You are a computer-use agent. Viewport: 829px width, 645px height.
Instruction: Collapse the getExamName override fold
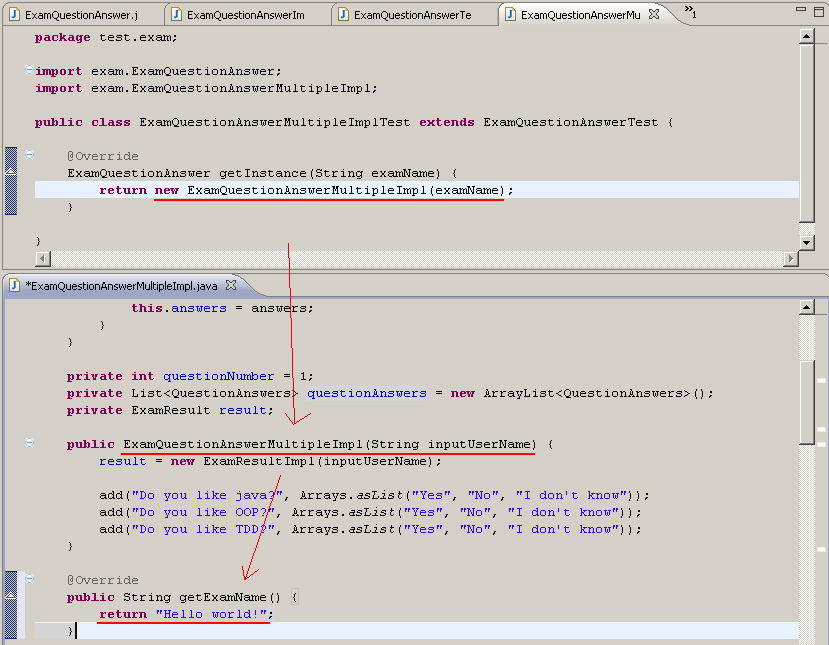pos(29,578)
